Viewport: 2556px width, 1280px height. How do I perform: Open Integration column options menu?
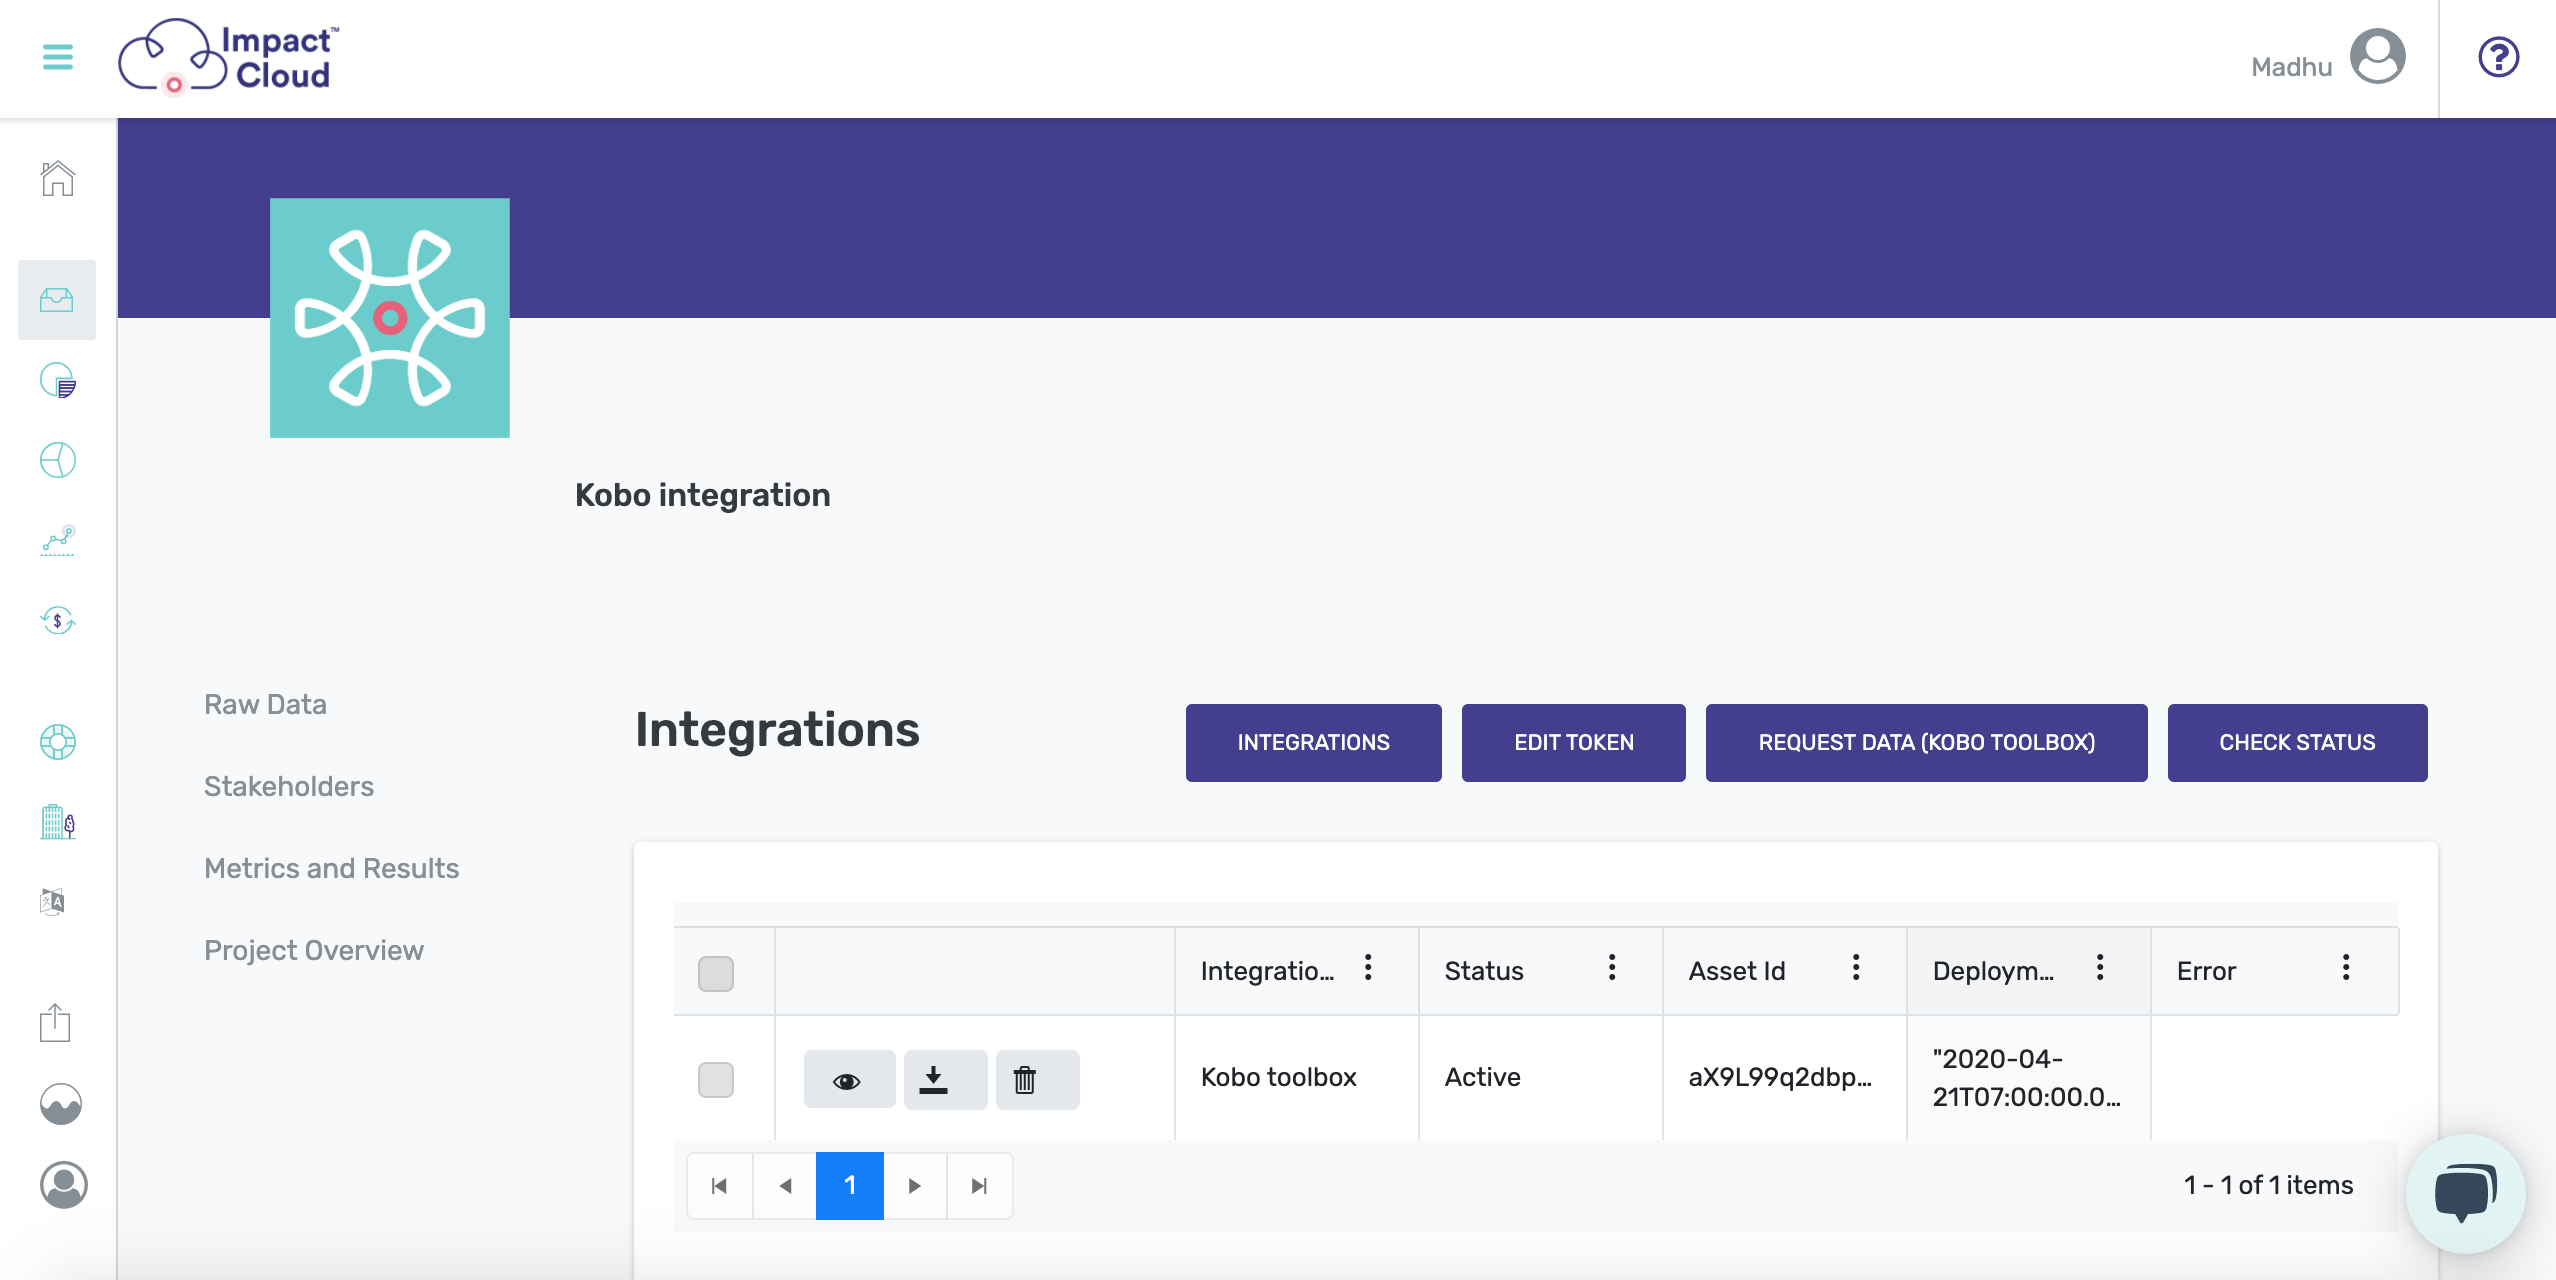1368,967
